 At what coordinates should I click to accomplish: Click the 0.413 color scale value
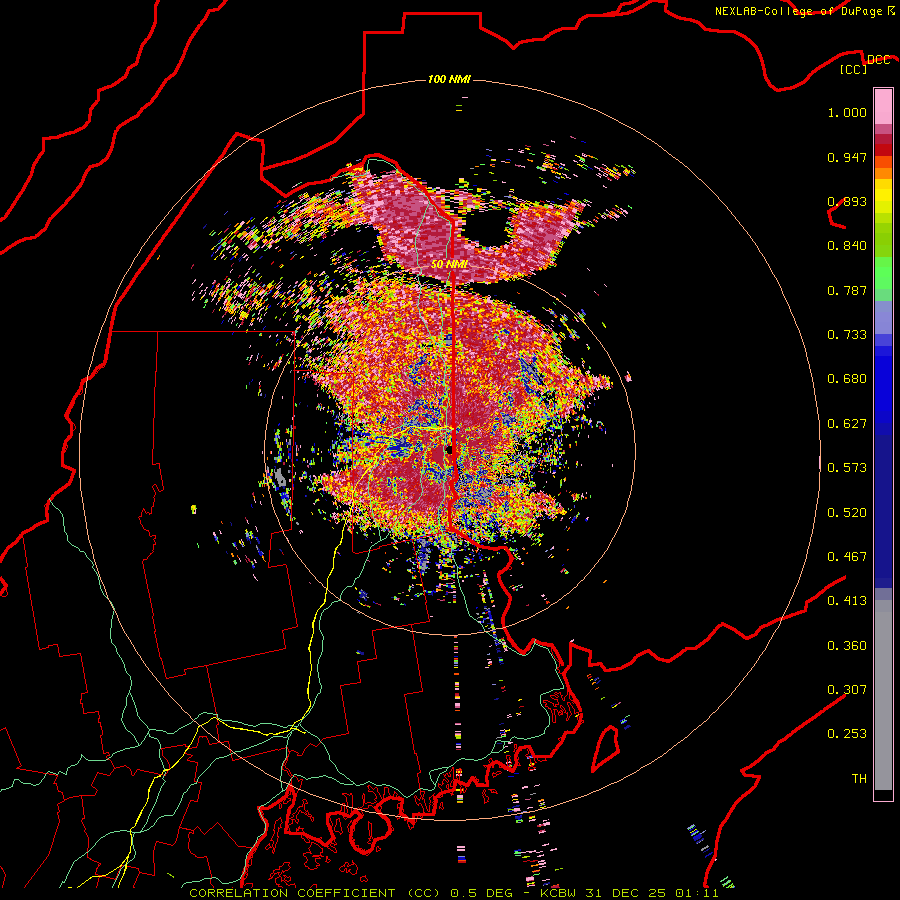click(x=847, y=601)
